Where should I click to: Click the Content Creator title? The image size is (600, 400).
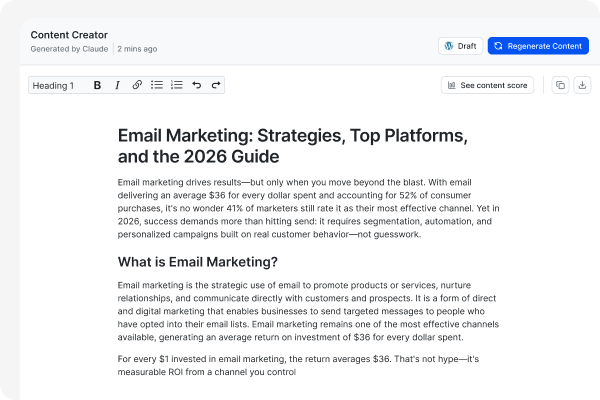pos(69,35)
